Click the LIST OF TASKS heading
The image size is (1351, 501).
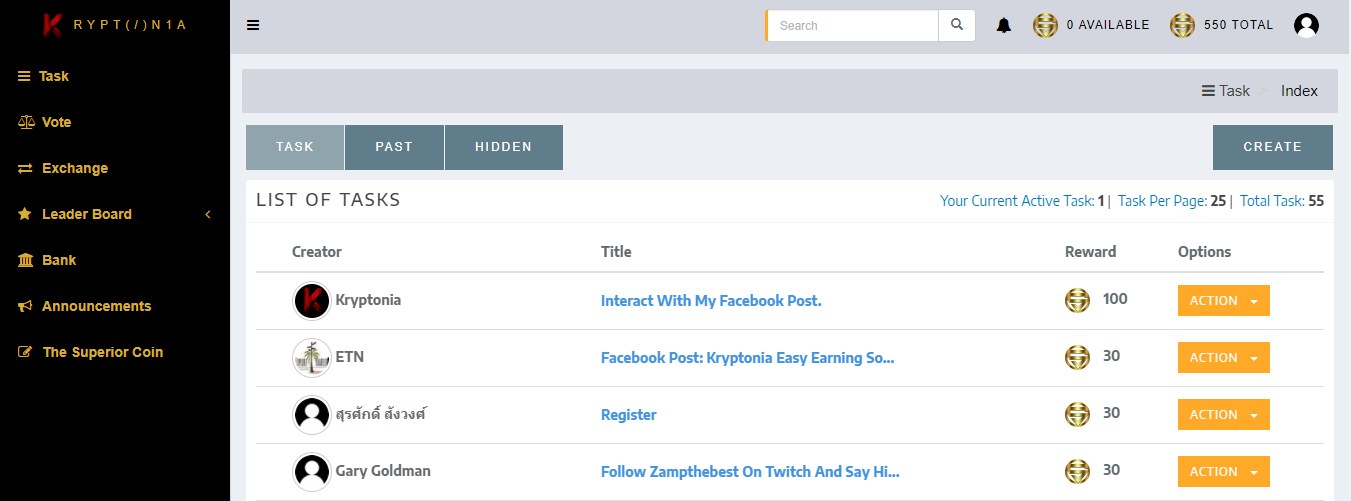[328, 200]
